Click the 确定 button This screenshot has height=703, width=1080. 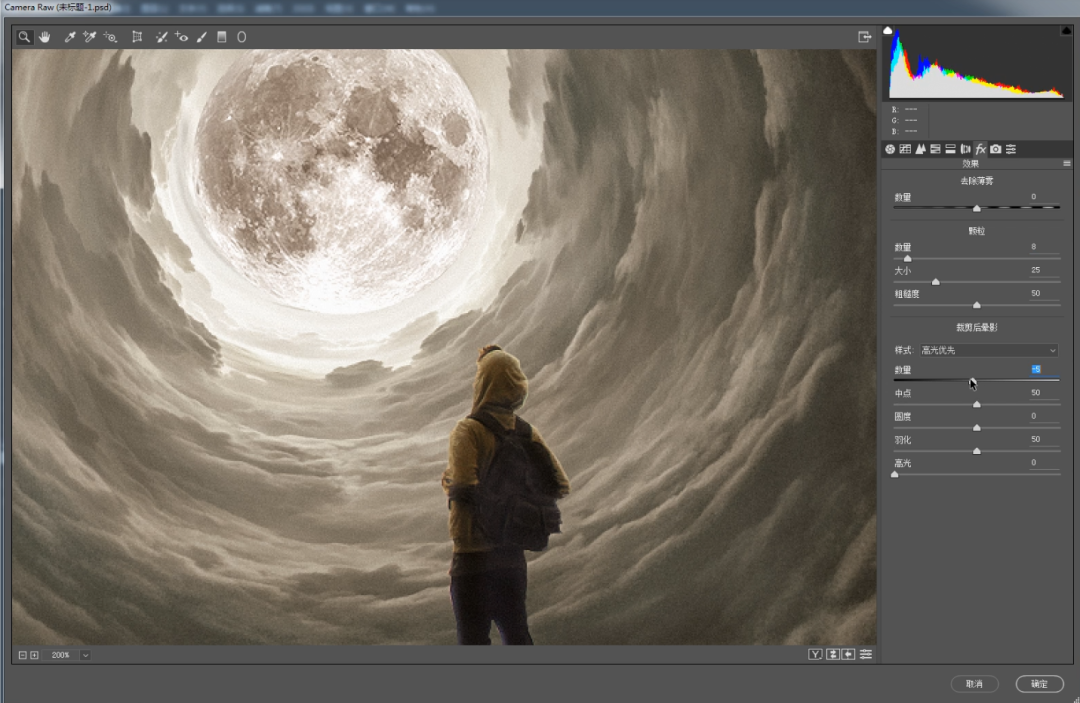[x=1039, y=684]
